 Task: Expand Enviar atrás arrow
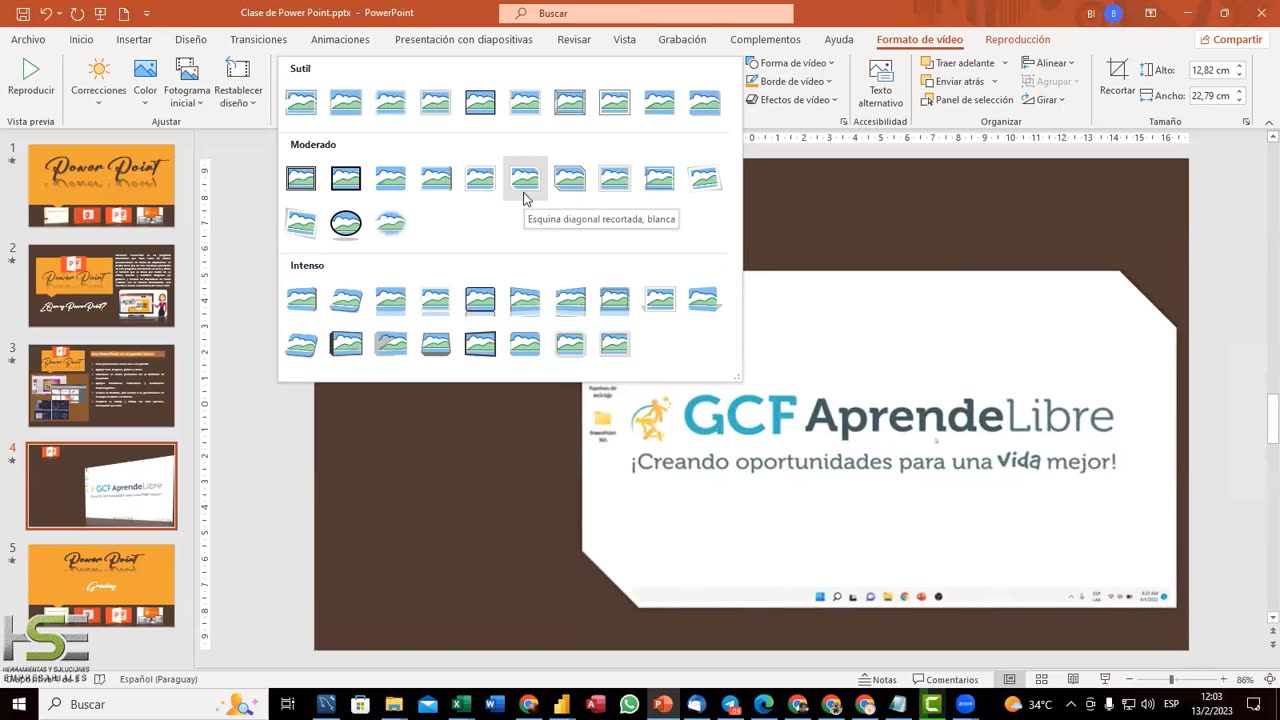click(994, 81)
